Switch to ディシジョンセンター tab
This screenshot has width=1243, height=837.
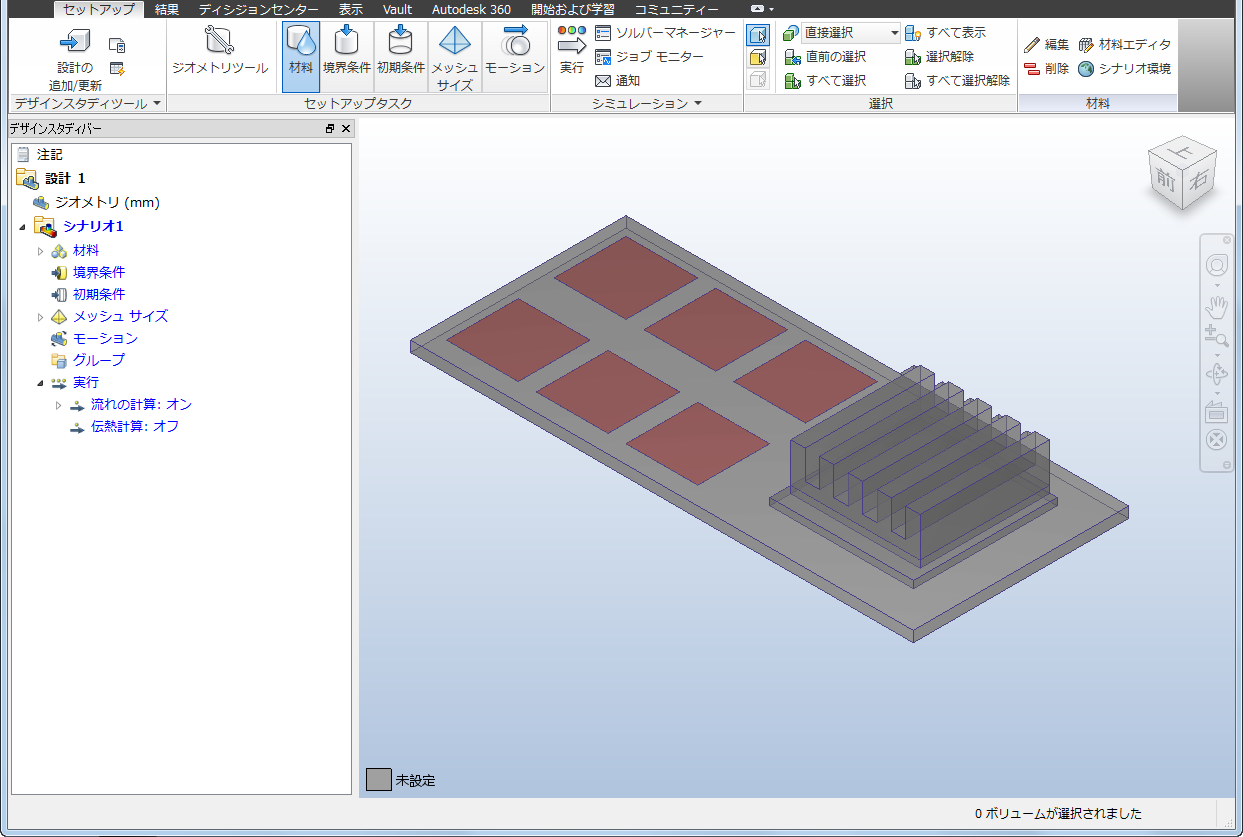[x=258, y=9]
